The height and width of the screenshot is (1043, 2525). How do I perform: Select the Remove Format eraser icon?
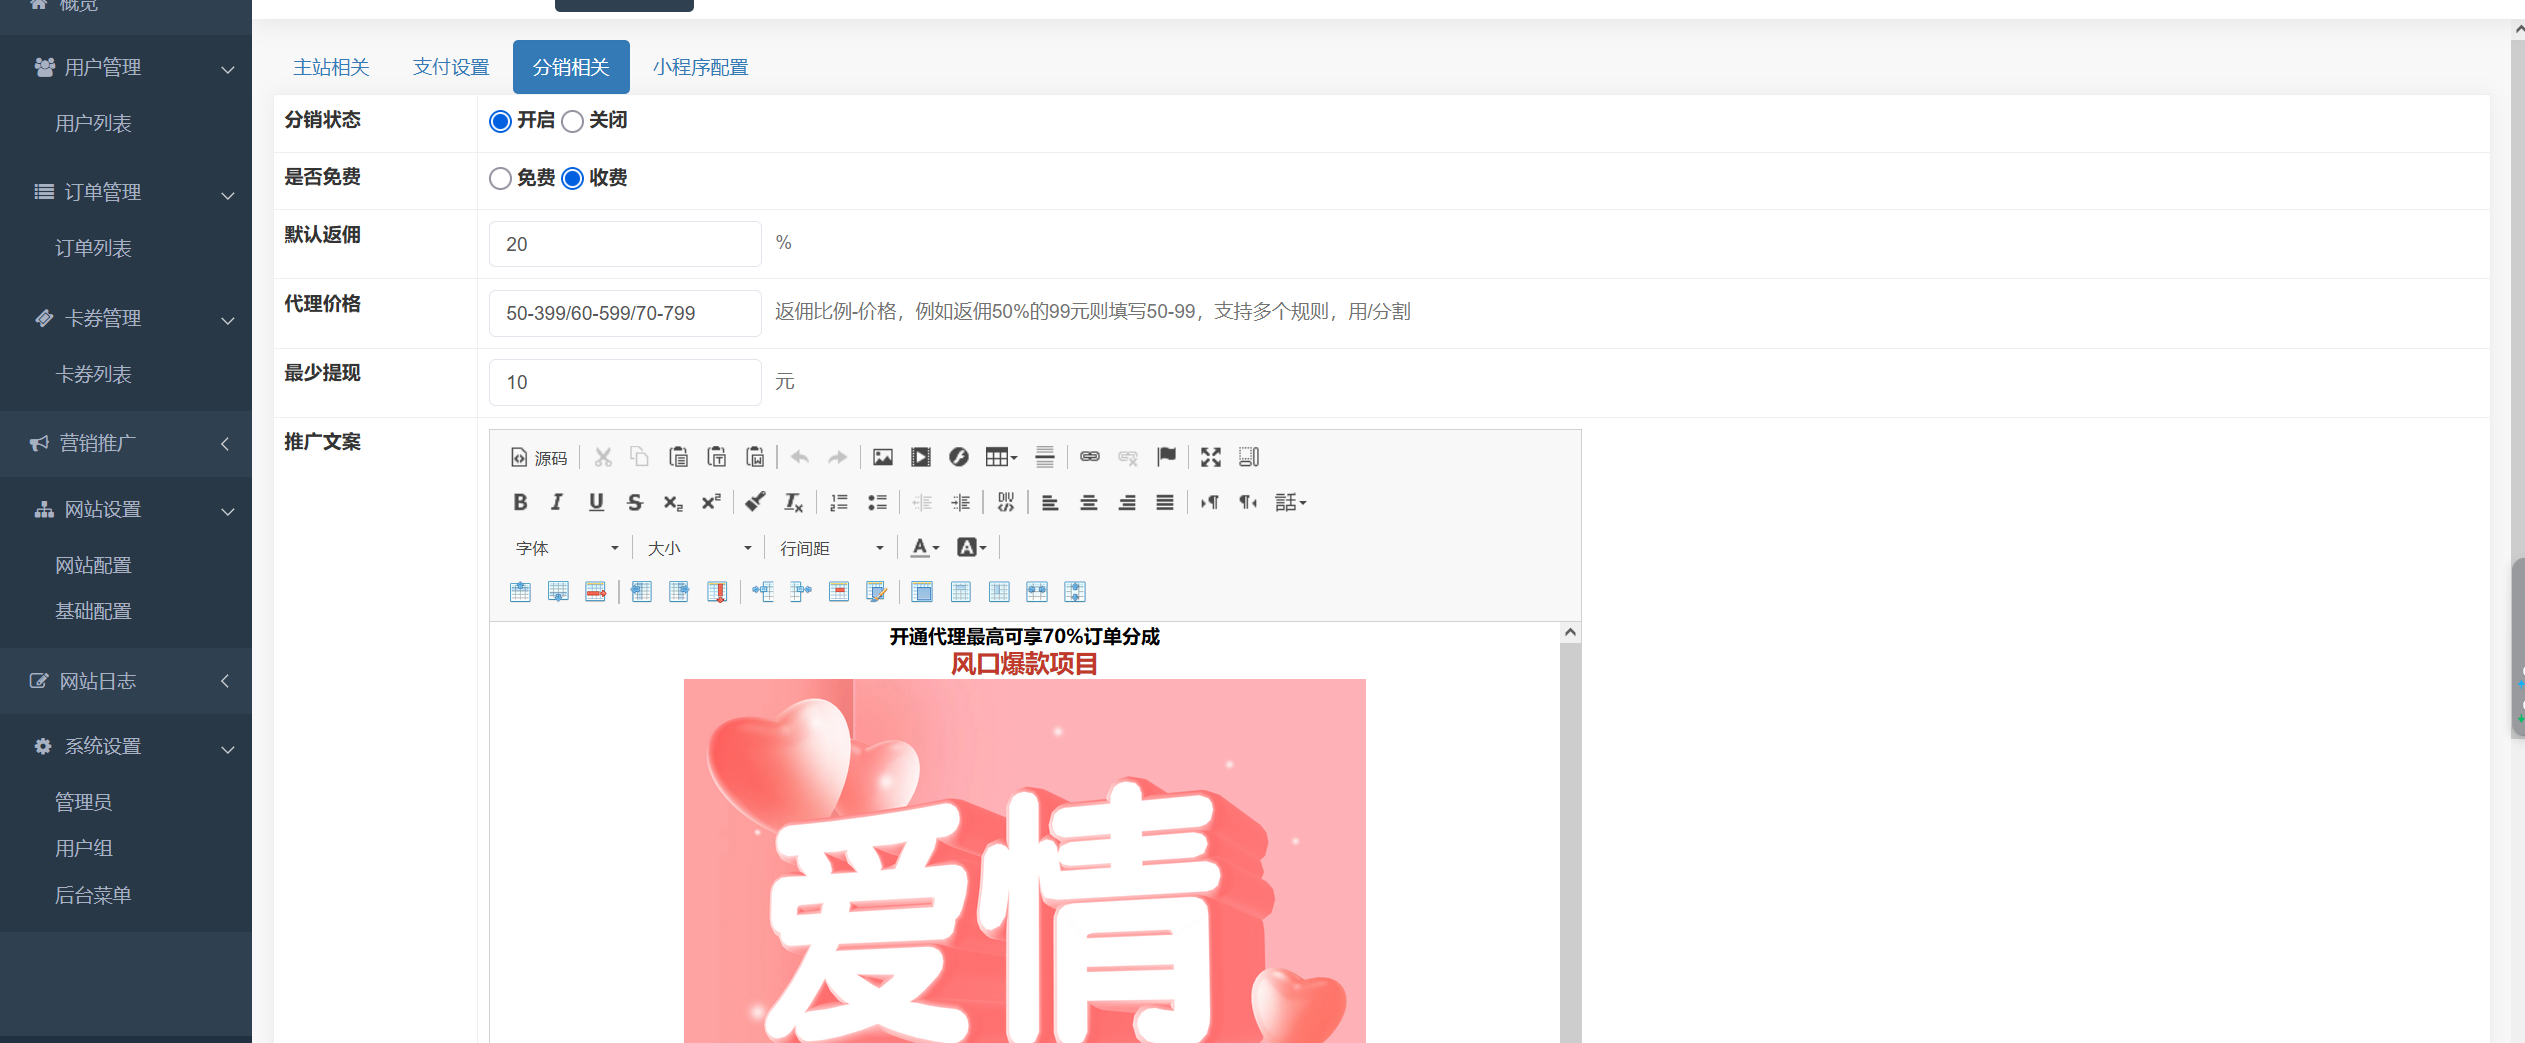754,502
